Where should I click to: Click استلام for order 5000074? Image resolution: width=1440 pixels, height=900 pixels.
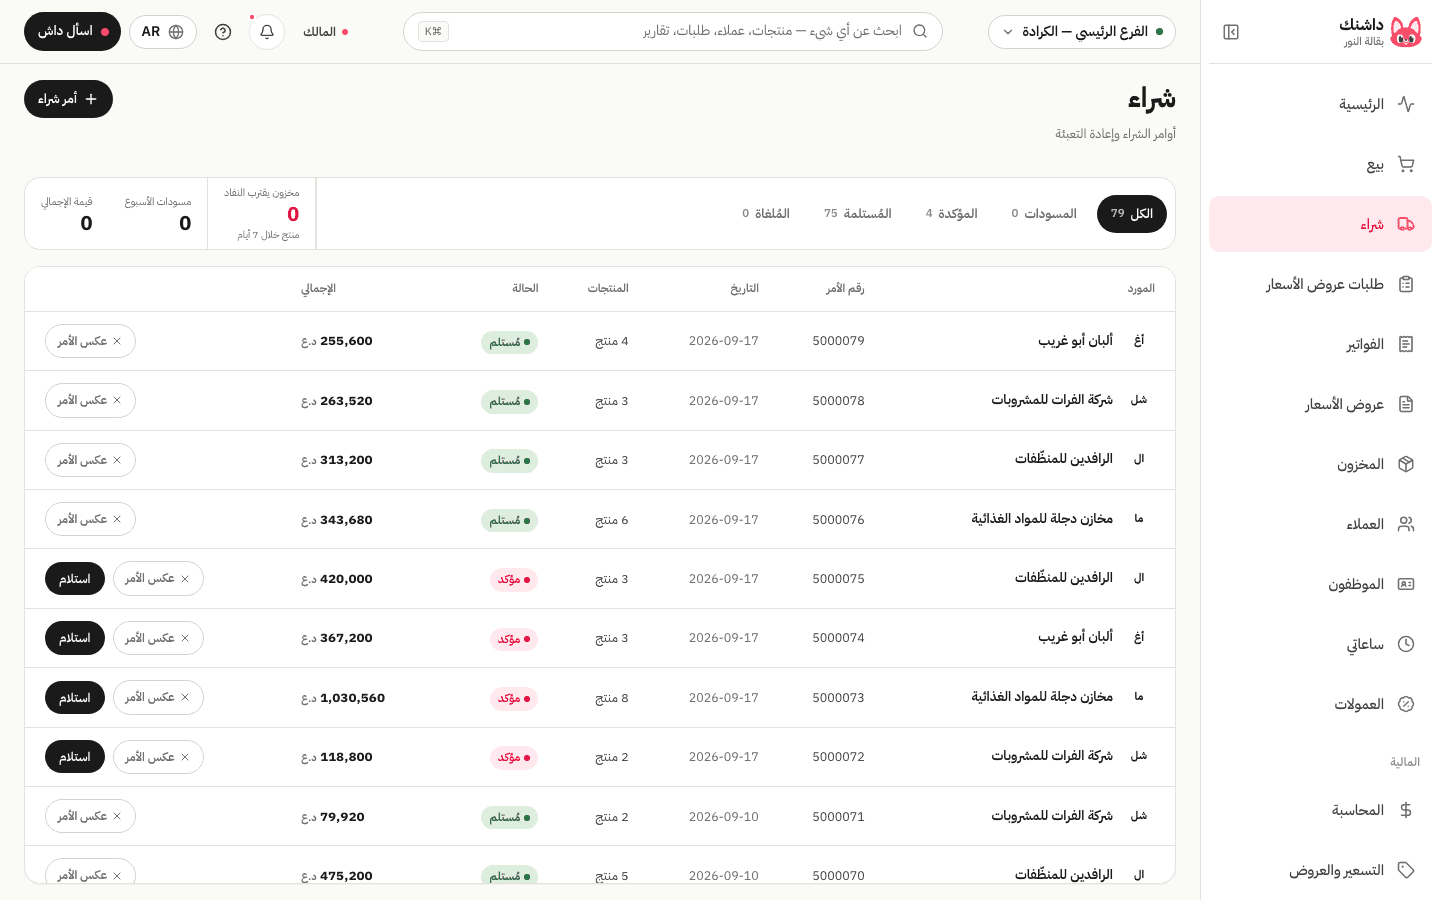[x=75, y=638]
